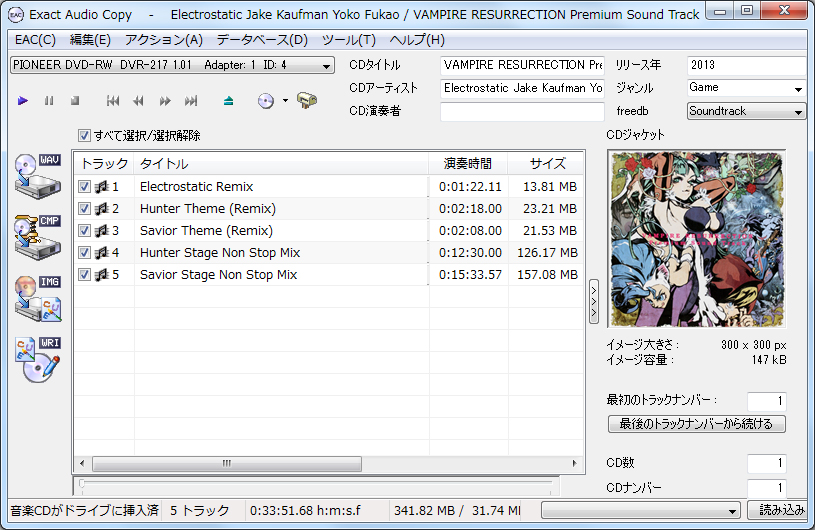Click the duration 0:15:33.57
The width and height of the screenshot is (815, 530).
470,274
